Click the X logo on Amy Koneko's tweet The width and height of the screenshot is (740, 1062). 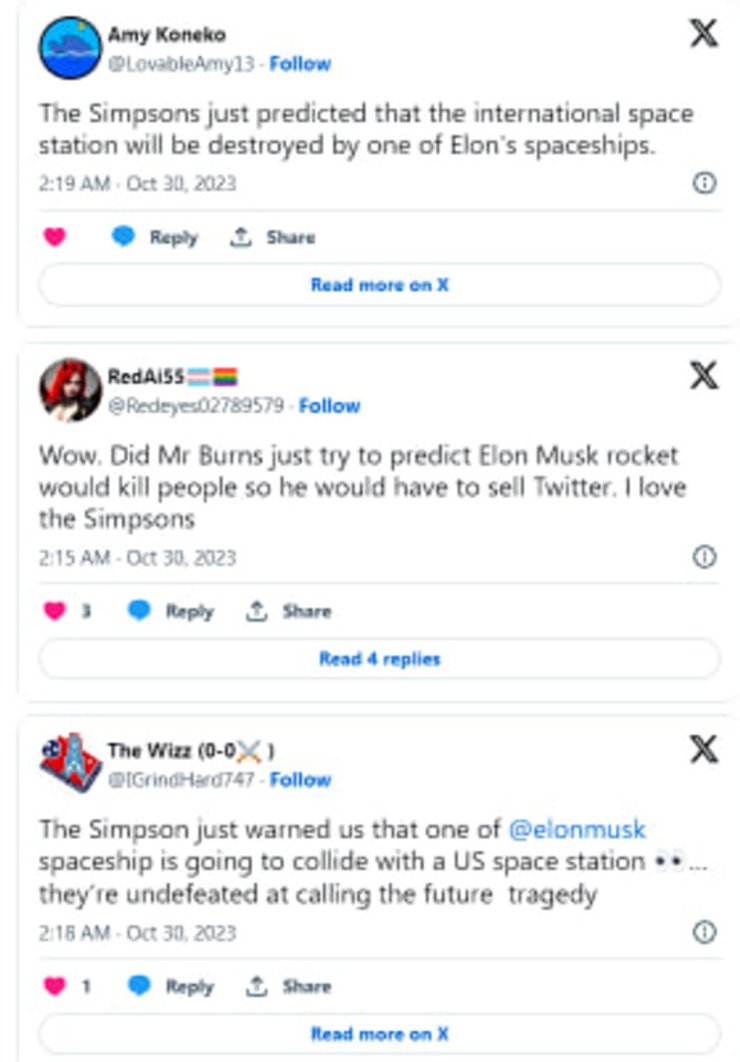[x=704, y=33]
